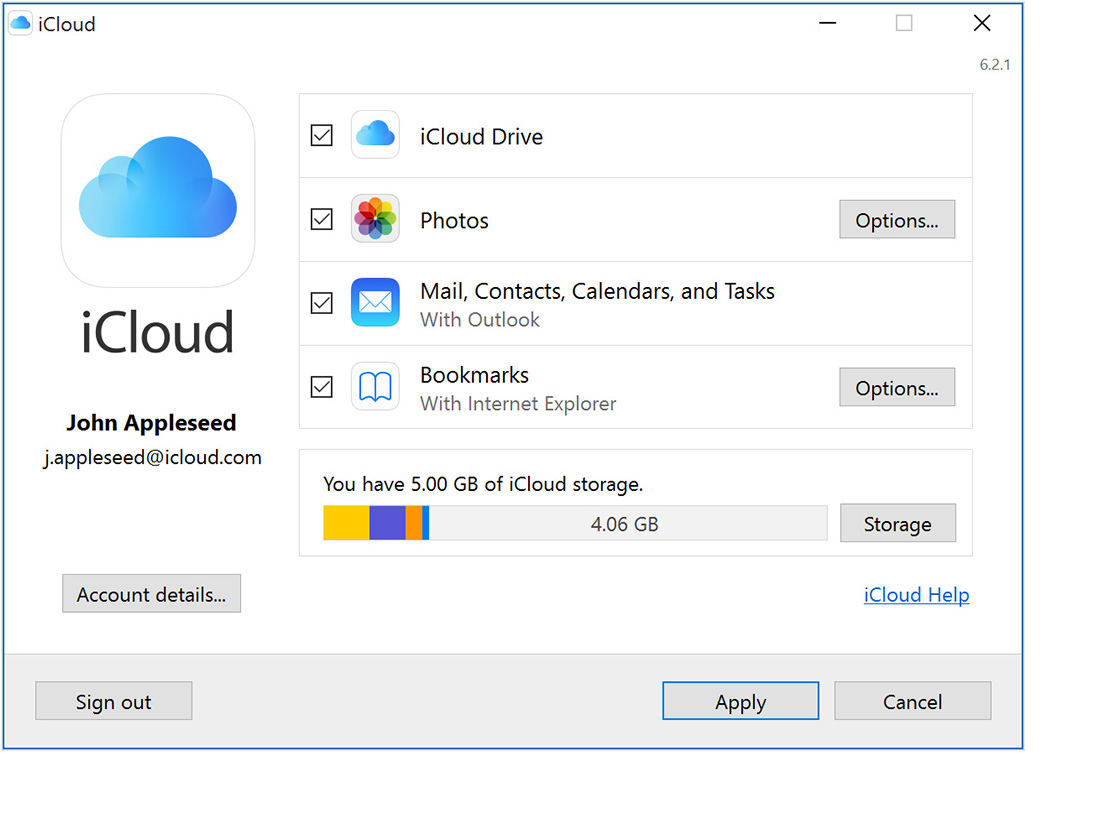The height and width of the screenshot is (840, 1096).
Task: Click the title bar iCloud icon
Action: (x=20, y=23)
